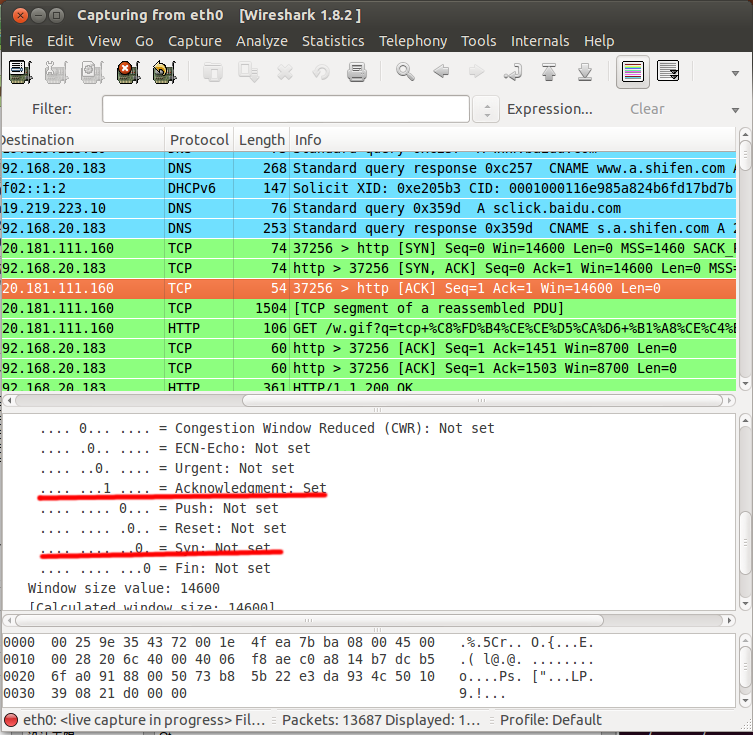Select the orange highlighted TCP ACK packet row
753x735 pixels.
(368, 288)
